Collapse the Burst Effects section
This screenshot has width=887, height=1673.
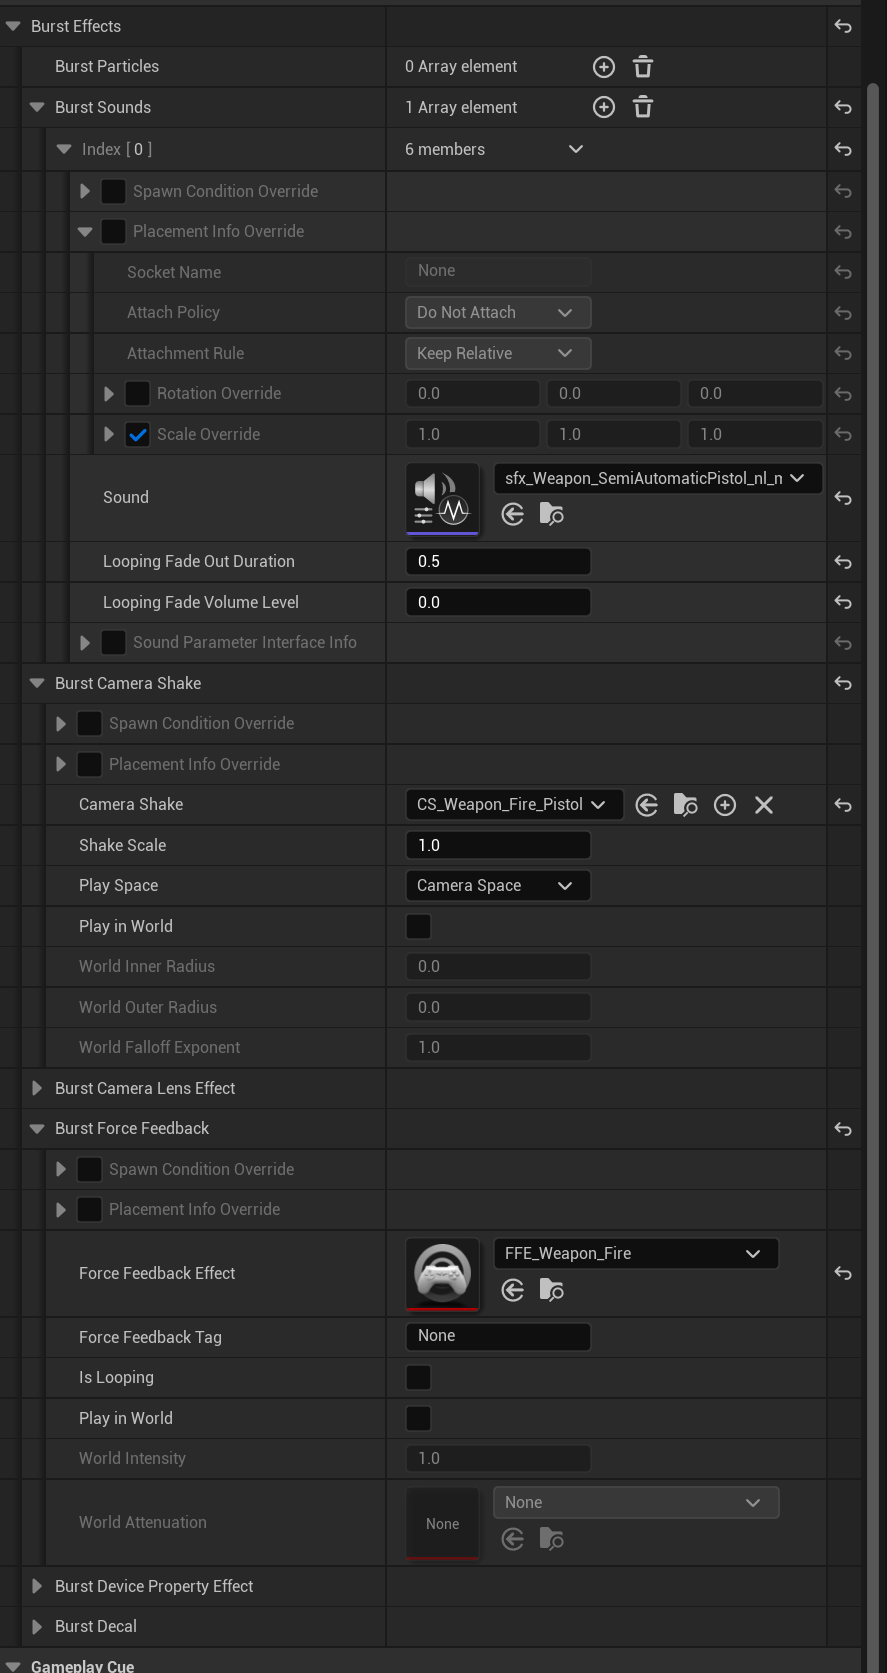[13, 26]
